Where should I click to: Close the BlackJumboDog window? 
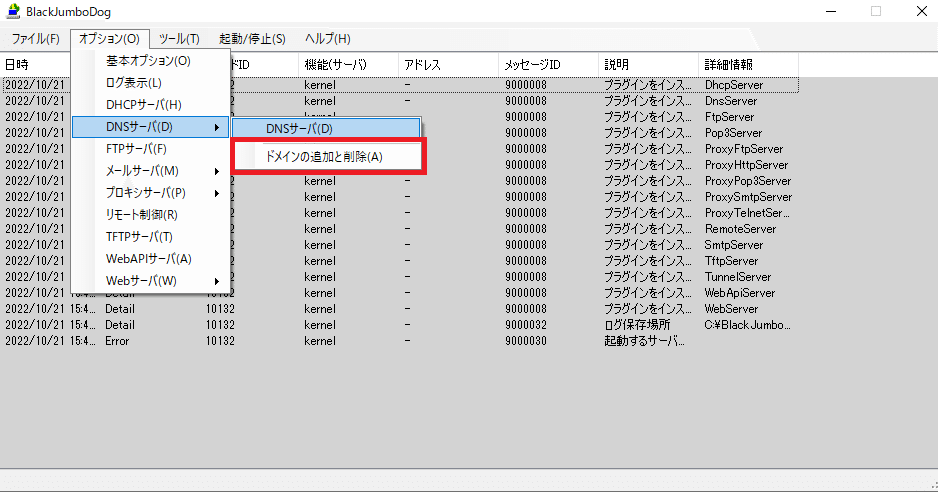(x=922, y=11)
